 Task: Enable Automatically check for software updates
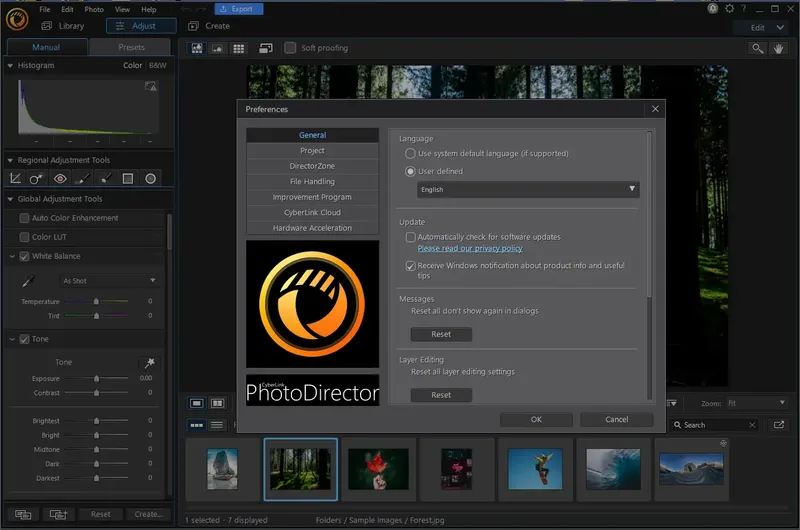point(411,237)
